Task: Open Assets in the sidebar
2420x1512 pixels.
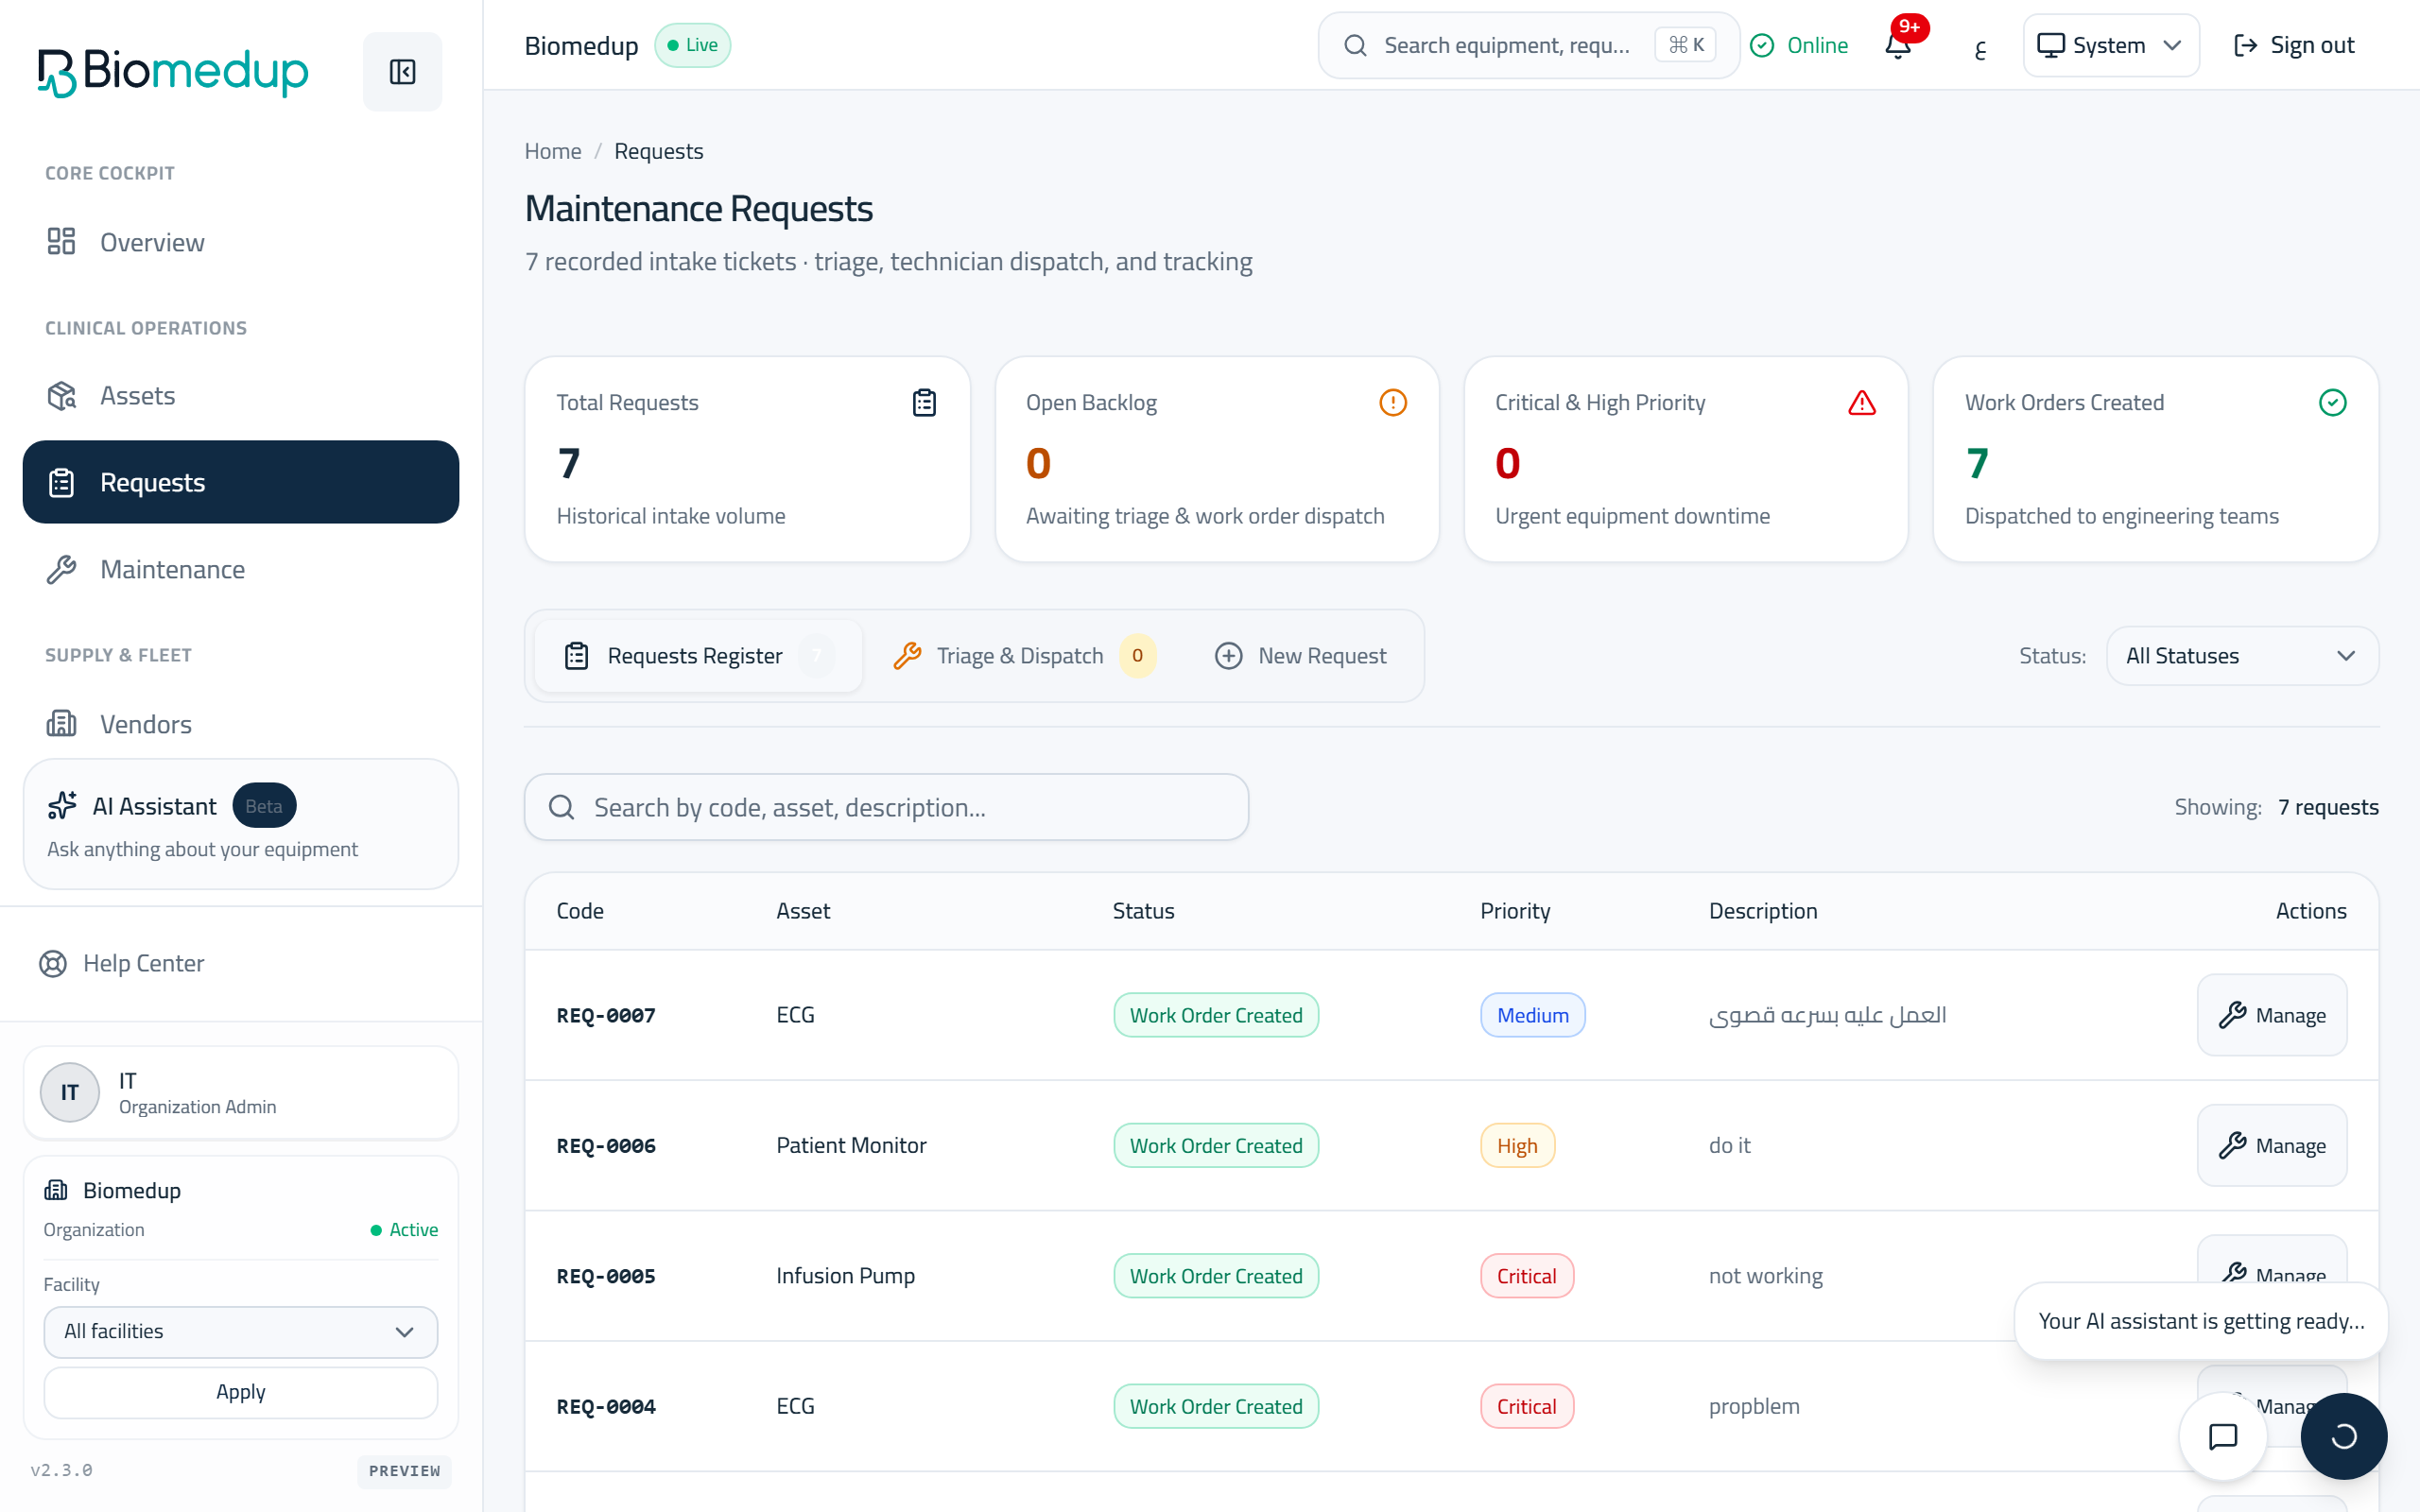Action: pos(241,396)
